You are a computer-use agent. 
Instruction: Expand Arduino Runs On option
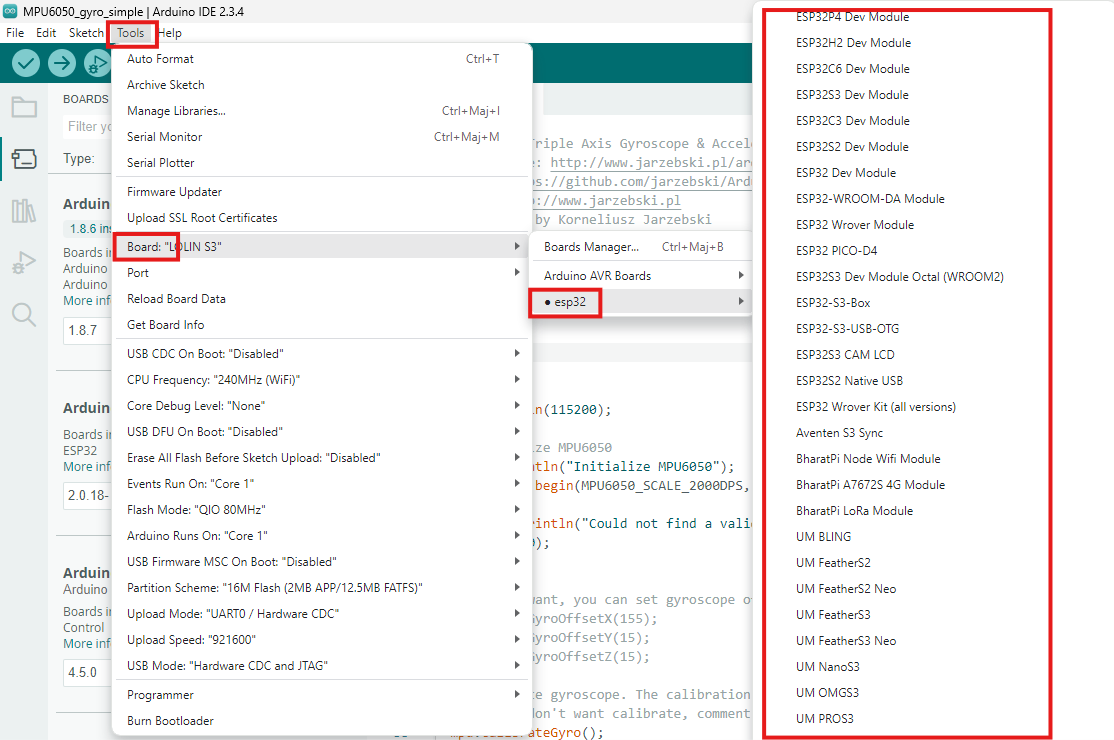pos(322,535)
